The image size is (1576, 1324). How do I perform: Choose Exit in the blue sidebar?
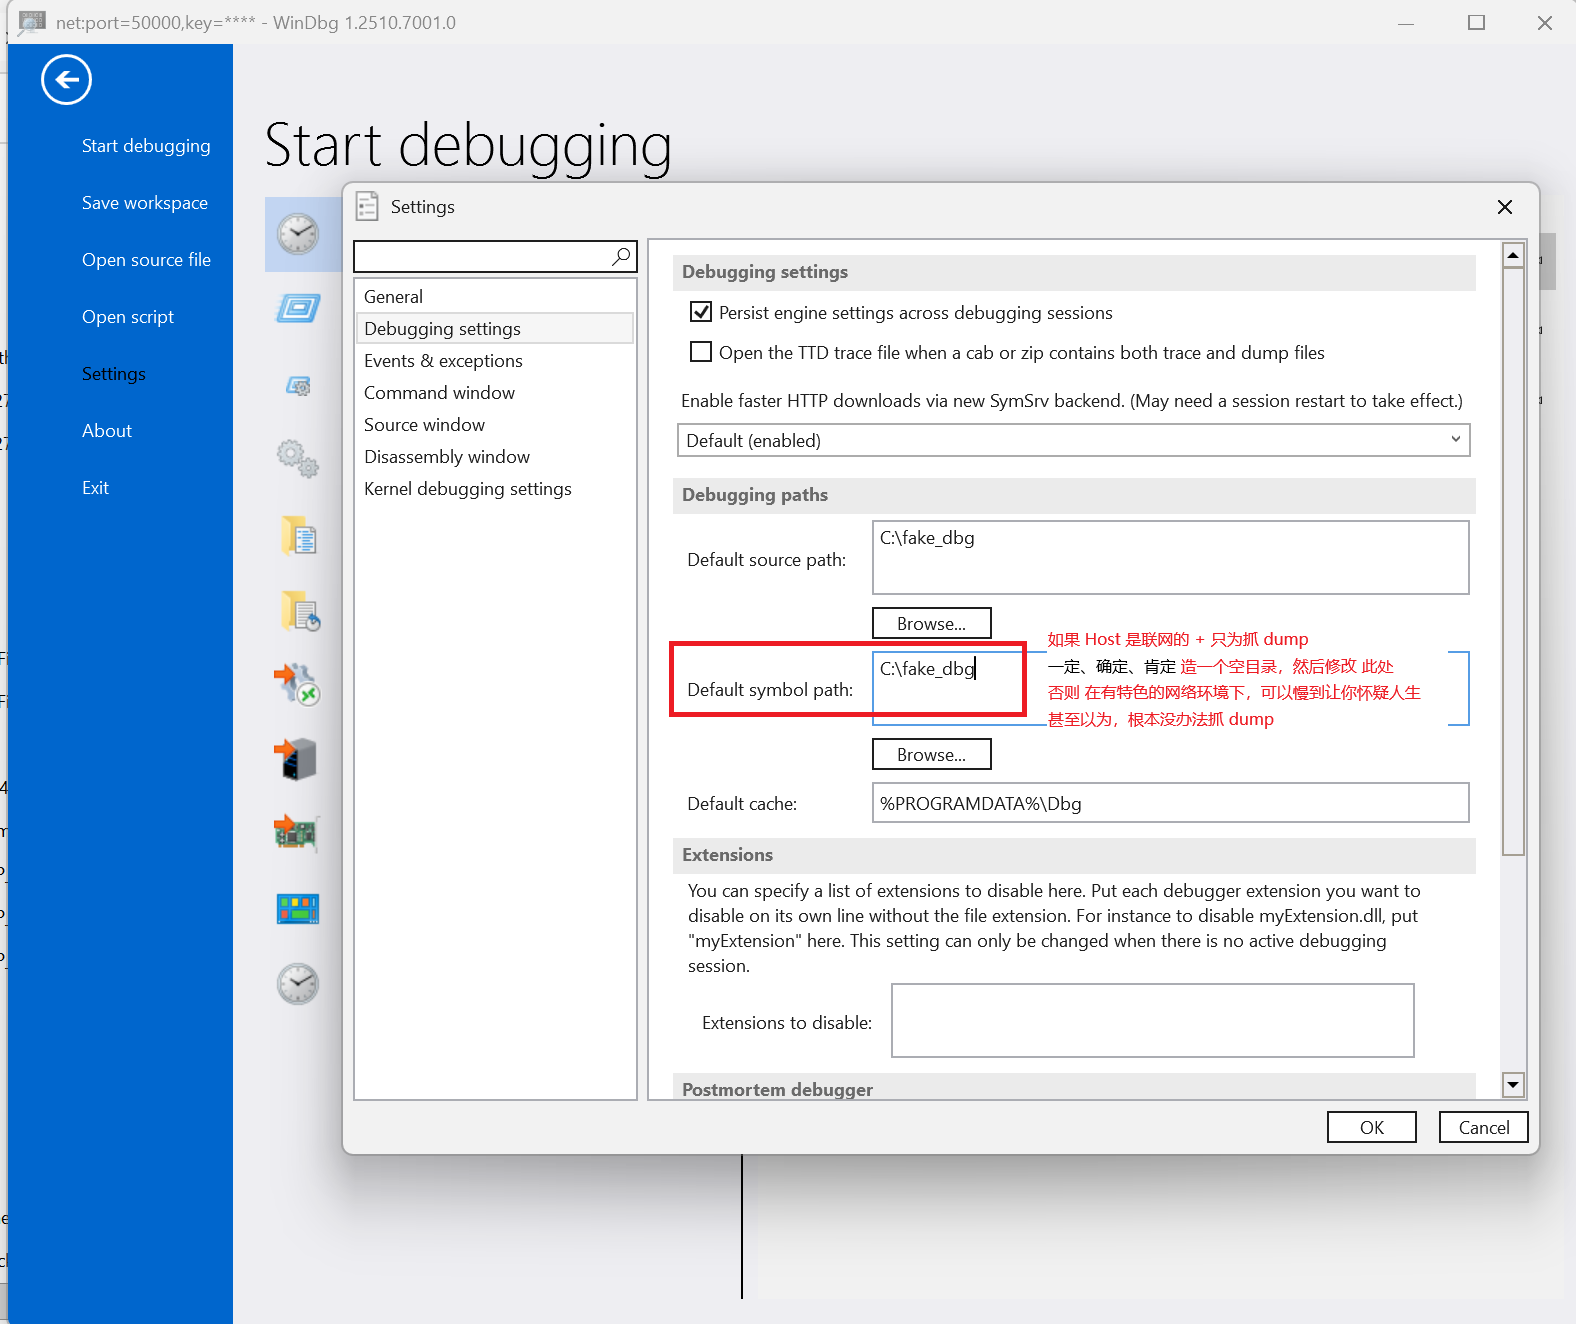[x=95, y=488]
